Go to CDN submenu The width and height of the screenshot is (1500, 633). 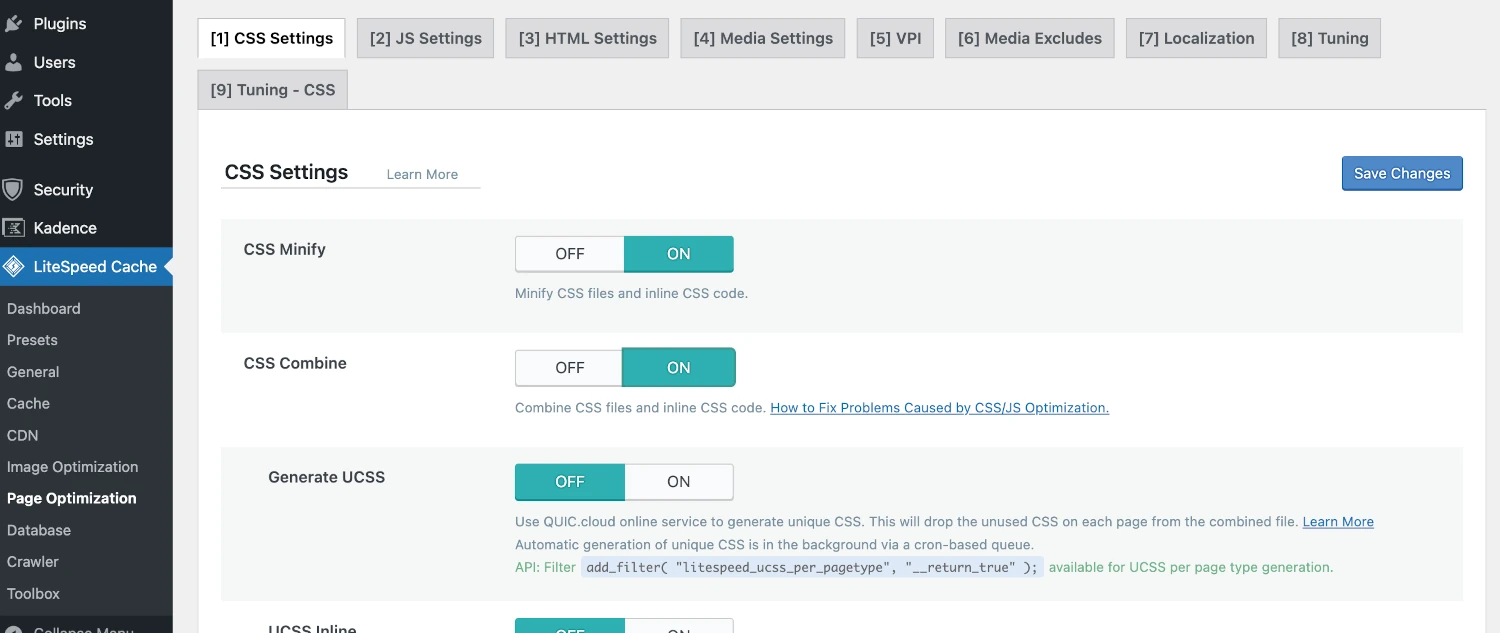(23, 435)
